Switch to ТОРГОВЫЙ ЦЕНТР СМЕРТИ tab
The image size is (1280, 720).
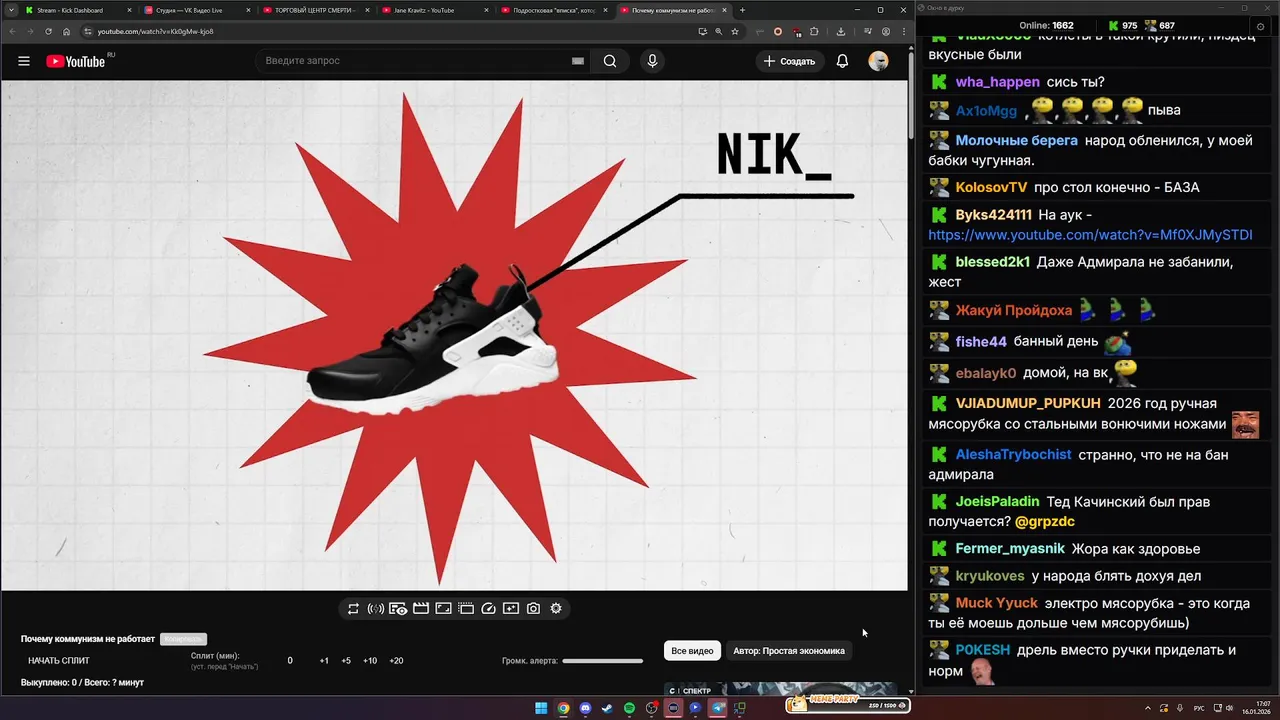pyautogui.click(x=316, y=10)
